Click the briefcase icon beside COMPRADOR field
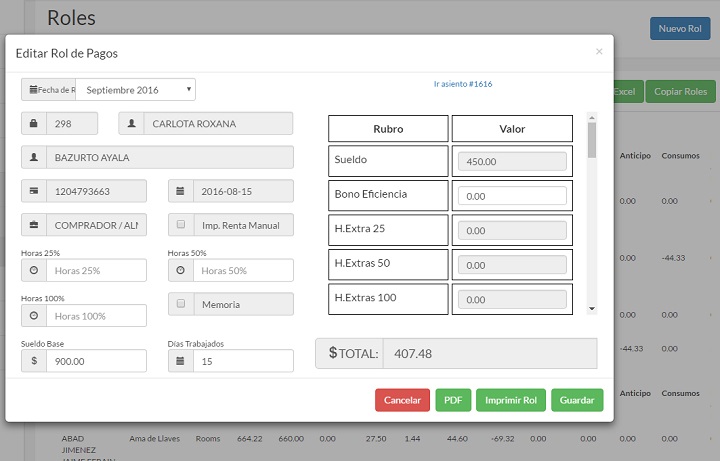This screenshot has width=720, height=461. [x=34, y=225]
